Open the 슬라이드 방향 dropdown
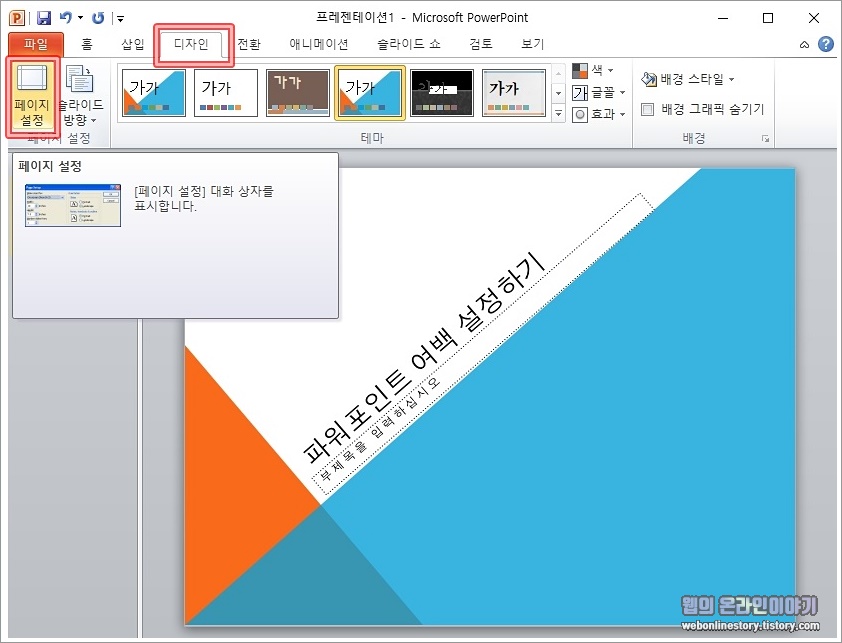 [80, 96]
